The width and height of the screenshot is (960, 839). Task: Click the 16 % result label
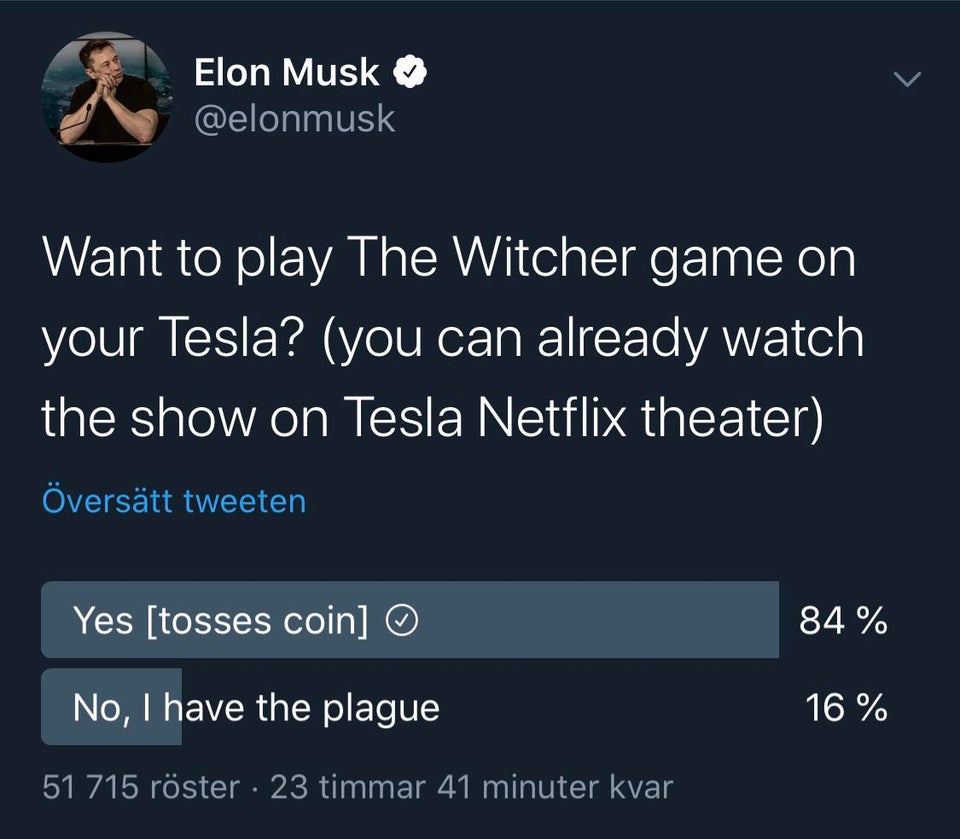tap(846, 708)
